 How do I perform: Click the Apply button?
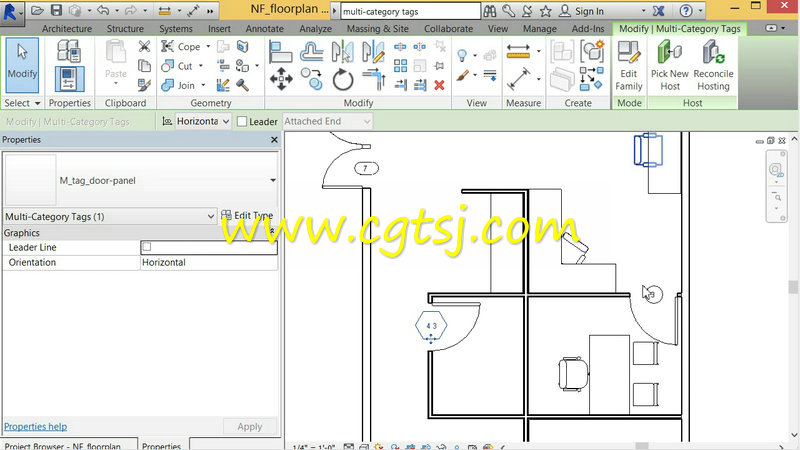click(x=250, y=427)
